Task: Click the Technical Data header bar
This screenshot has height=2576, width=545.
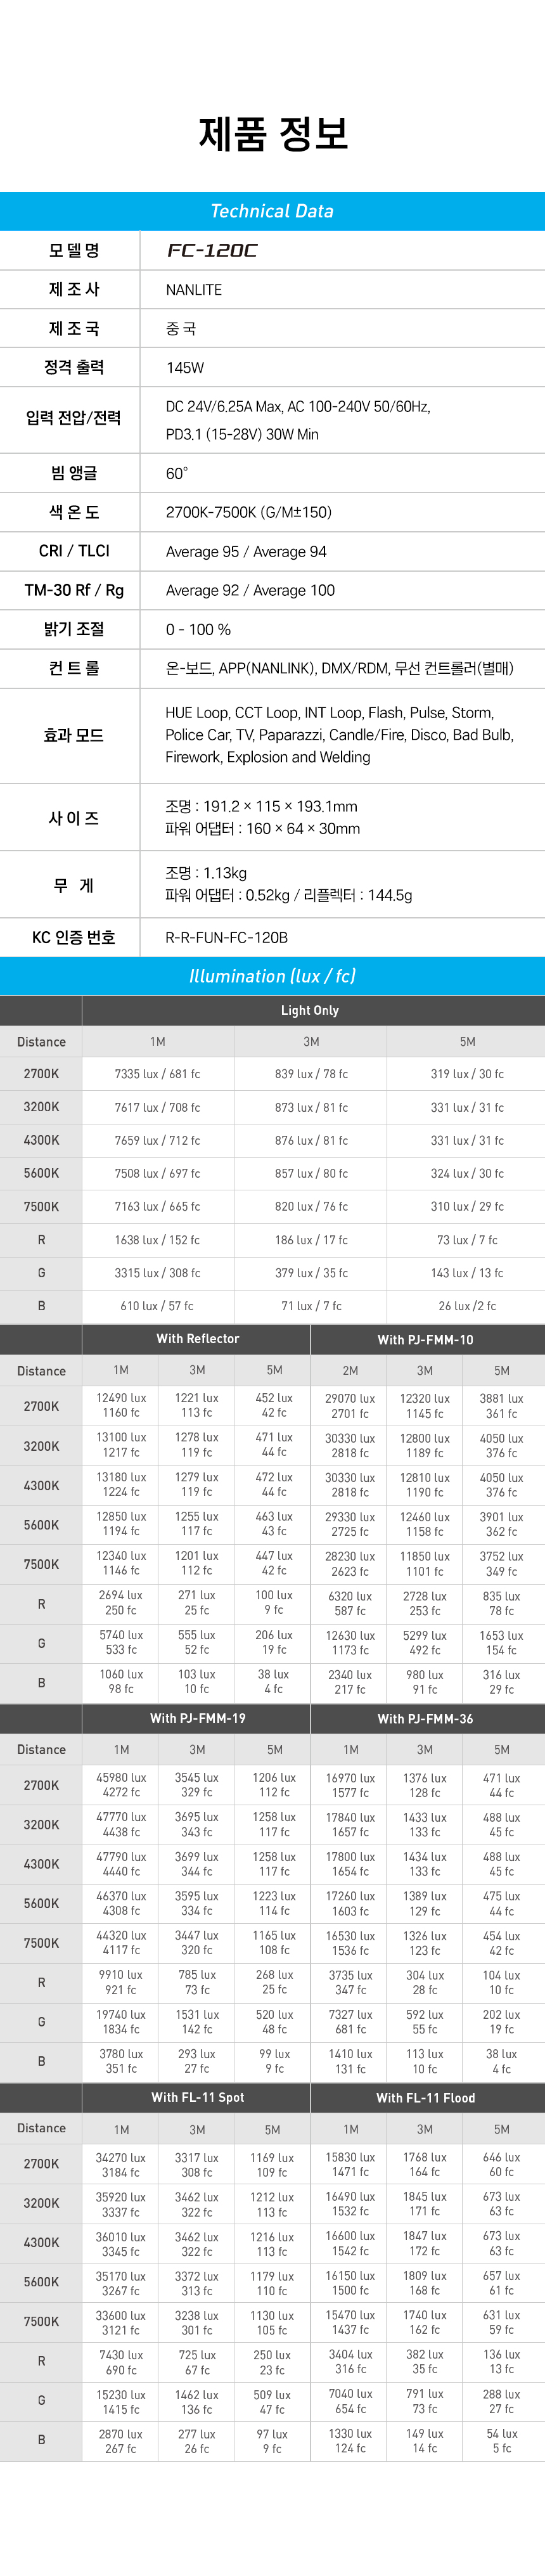Action: (272, 211)
